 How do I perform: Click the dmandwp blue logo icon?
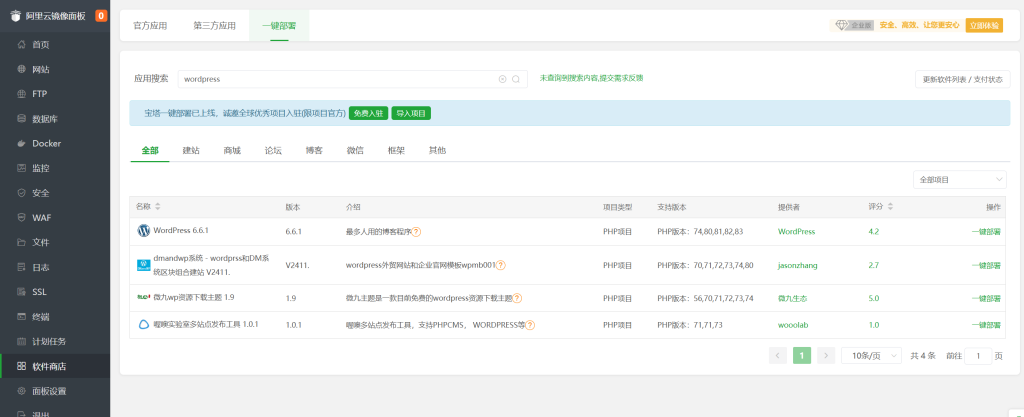click(x=144, y=265)
